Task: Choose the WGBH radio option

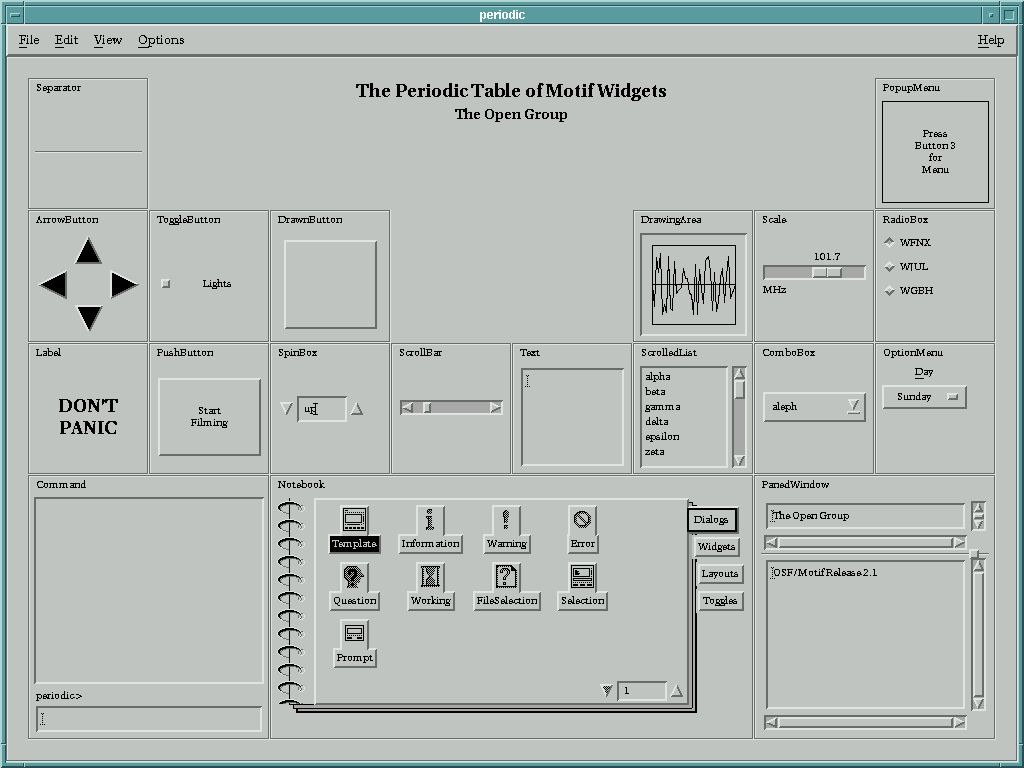Action: point(889,291)
